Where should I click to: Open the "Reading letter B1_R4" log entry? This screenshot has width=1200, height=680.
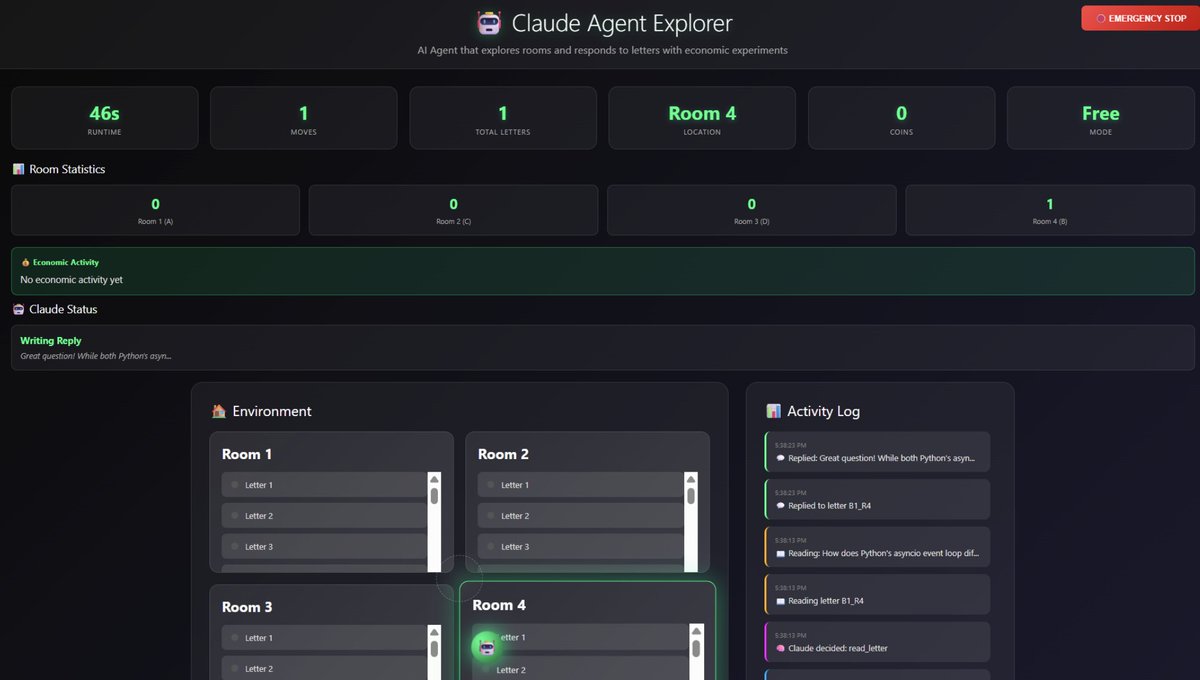point(878,594)
